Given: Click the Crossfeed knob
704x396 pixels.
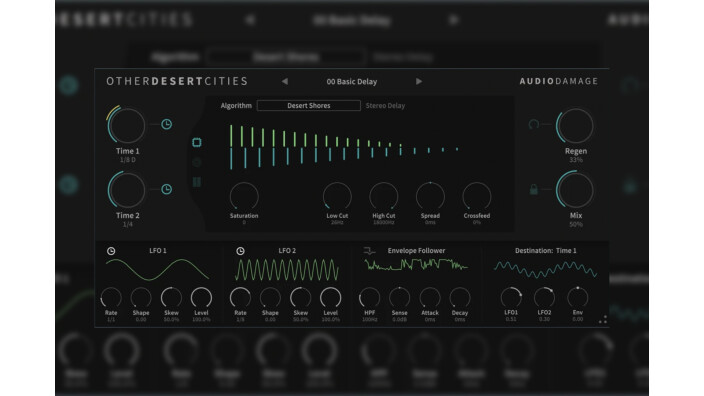Looking at the screenshot, I should tap(477, 196).
